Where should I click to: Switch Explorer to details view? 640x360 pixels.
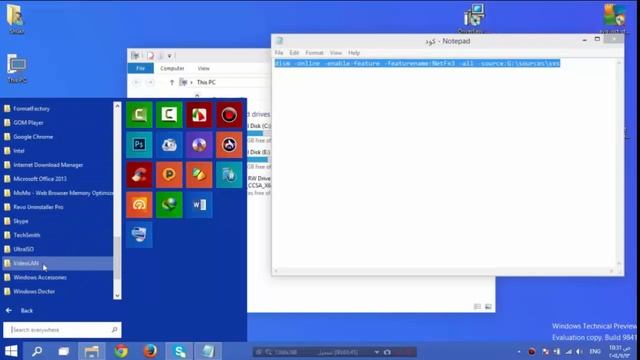[477, 307]
